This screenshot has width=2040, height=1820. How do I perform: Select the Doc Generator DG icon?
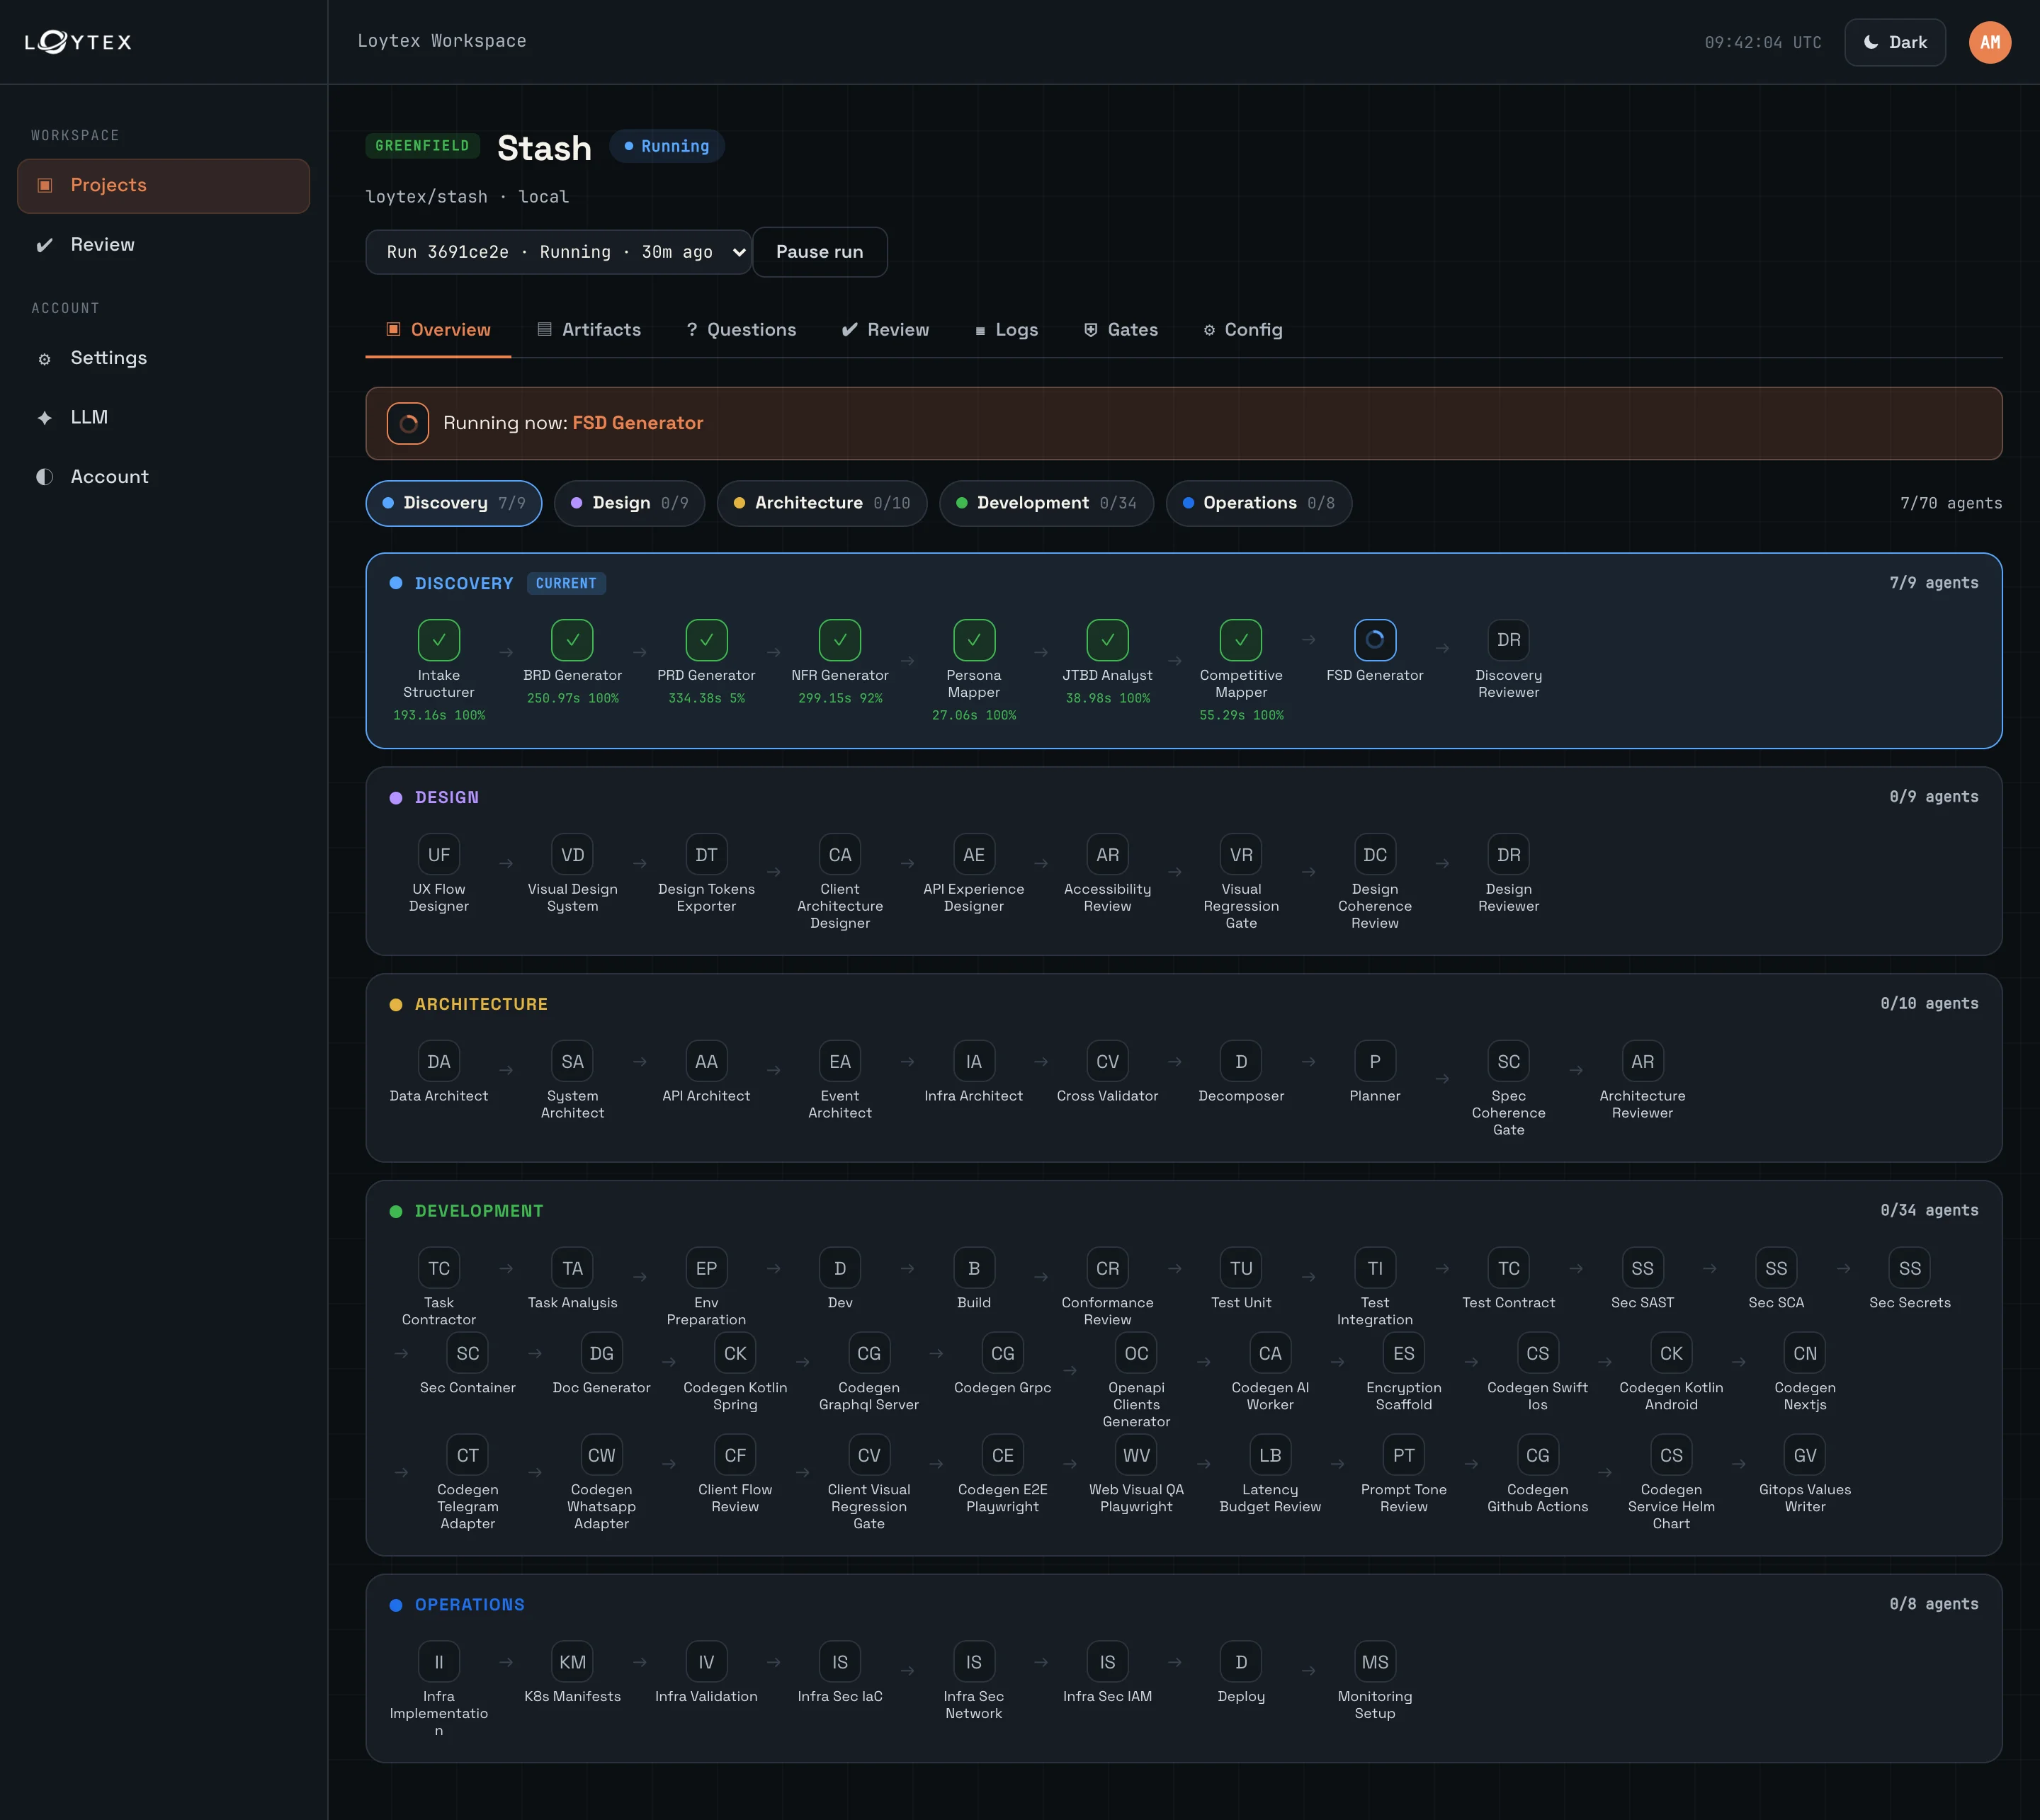pyautogui.click(x=601, y=1353)
